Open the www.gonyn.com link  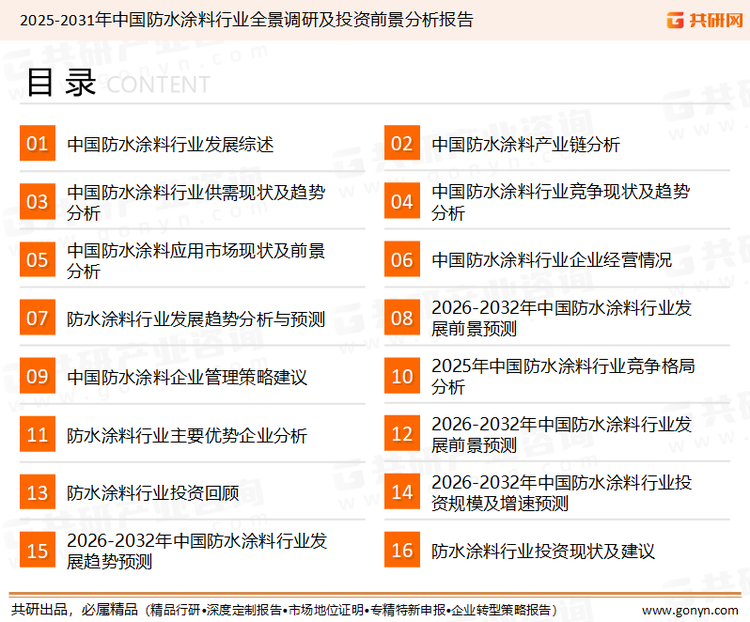690,611
